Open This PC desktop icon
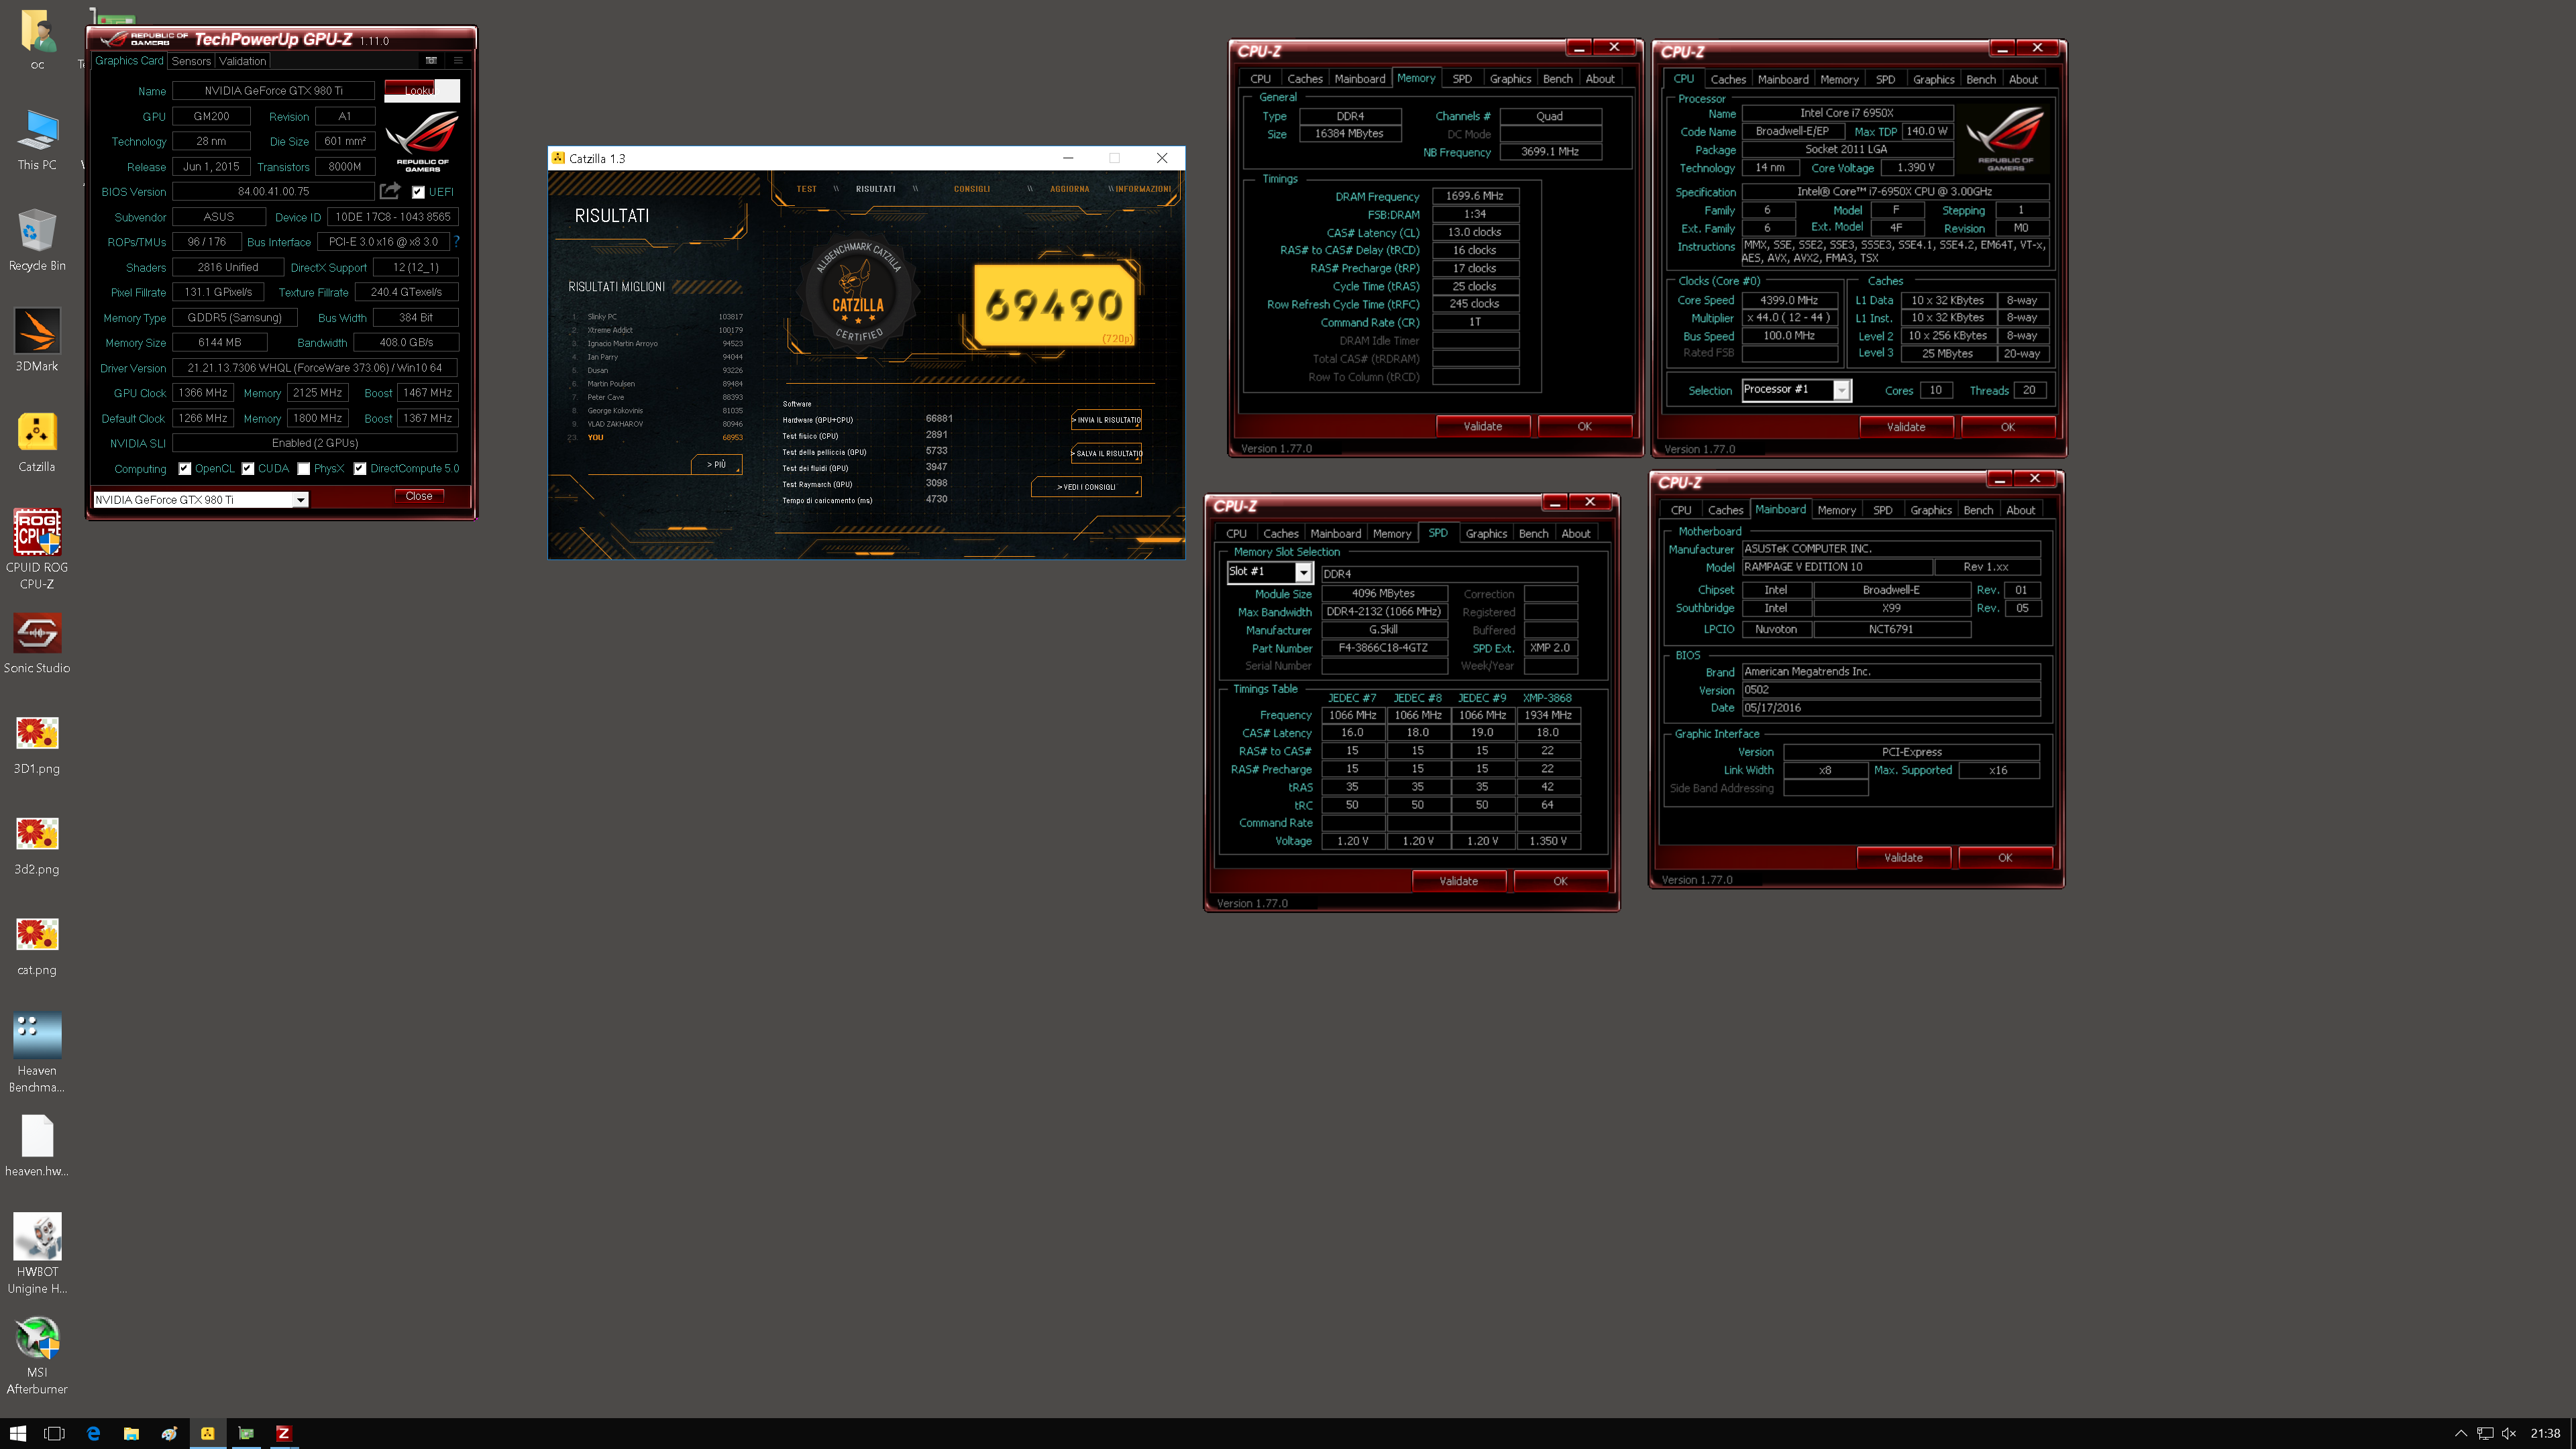 pos(37,140)
